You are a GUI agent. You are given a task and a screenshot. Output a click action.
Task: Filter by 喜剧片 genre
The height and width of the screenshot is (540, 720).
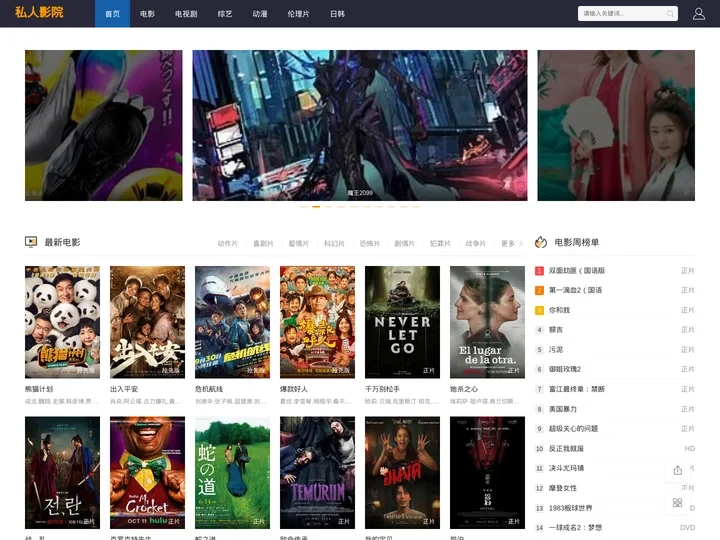[x=263, y=243]
